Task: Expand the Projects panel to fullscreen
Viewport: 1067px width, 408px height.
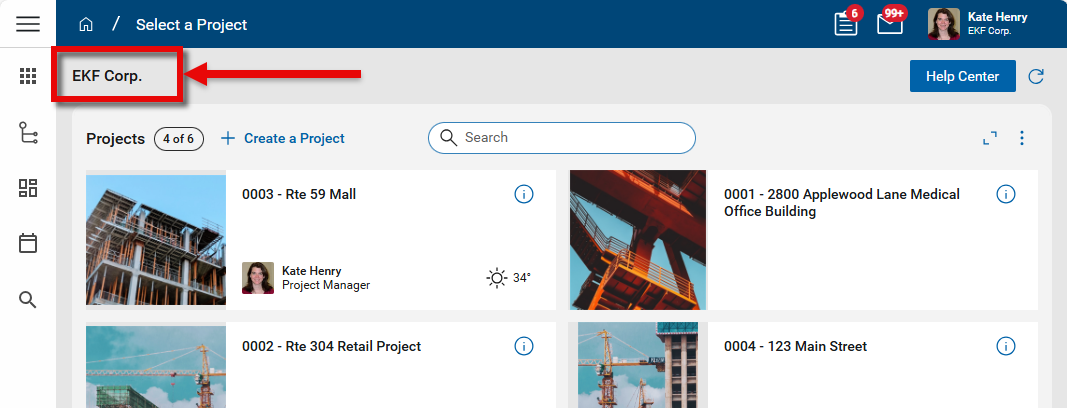Action: point(990,139)
